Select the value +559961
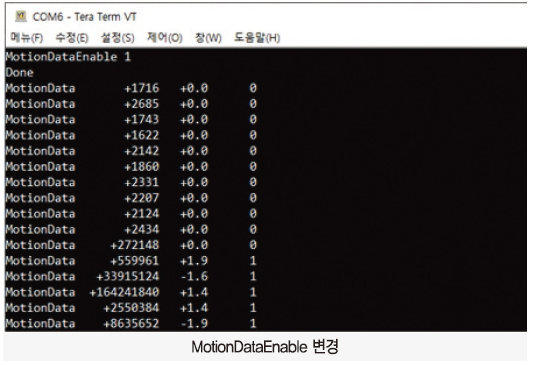 (x=135, y=261)
